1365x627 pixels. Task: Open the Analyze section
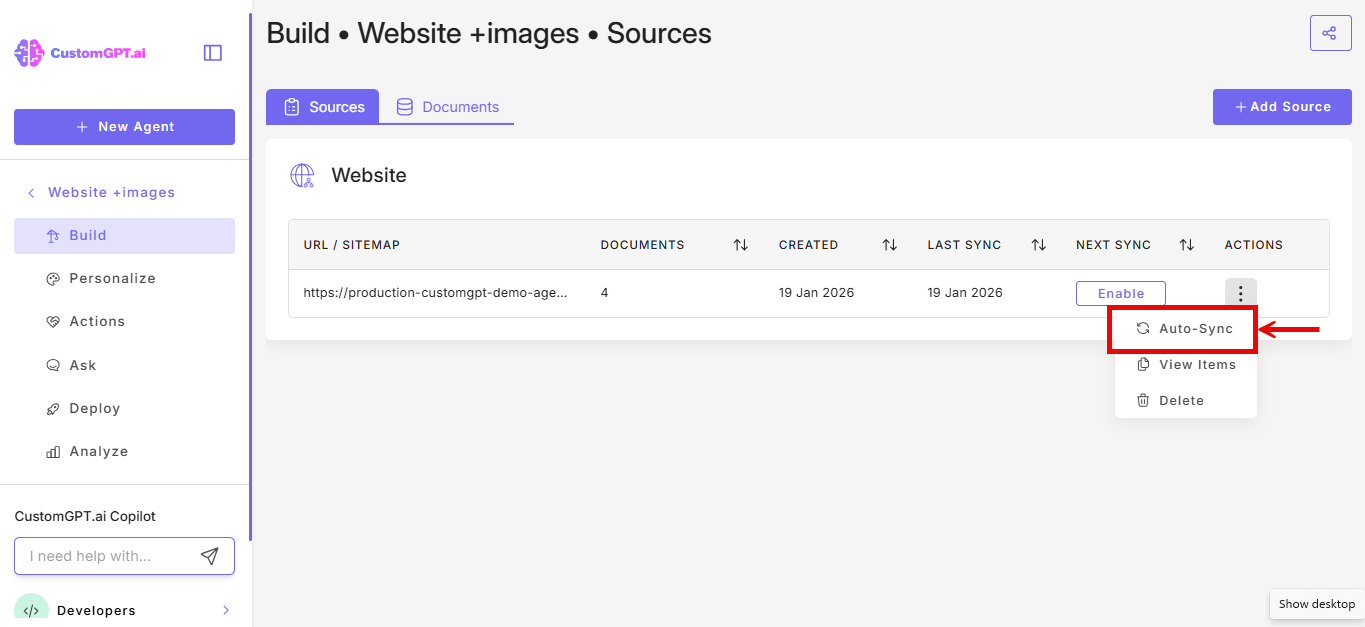124,452
